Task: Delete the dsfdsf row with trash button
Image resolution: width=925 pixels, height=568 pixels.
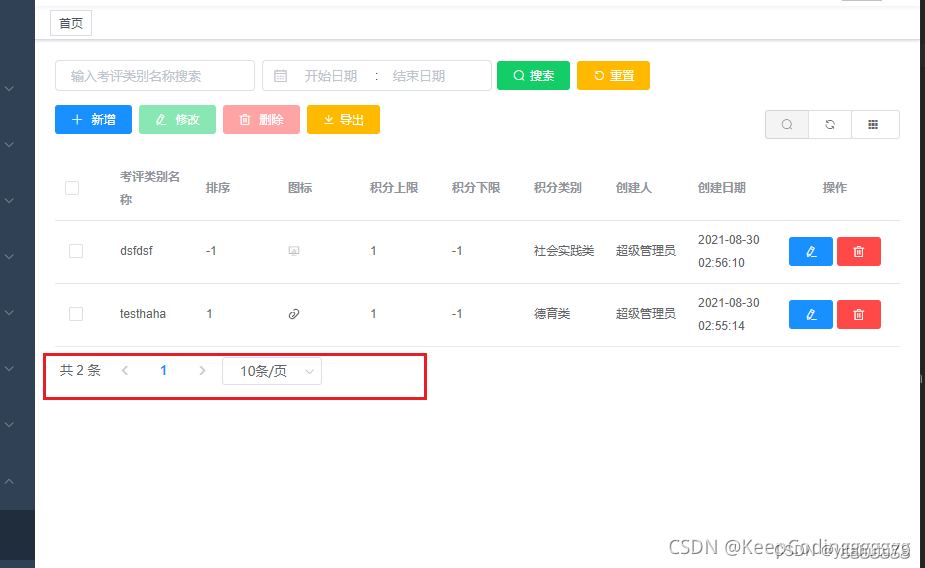Action: (x=859, y=252)
